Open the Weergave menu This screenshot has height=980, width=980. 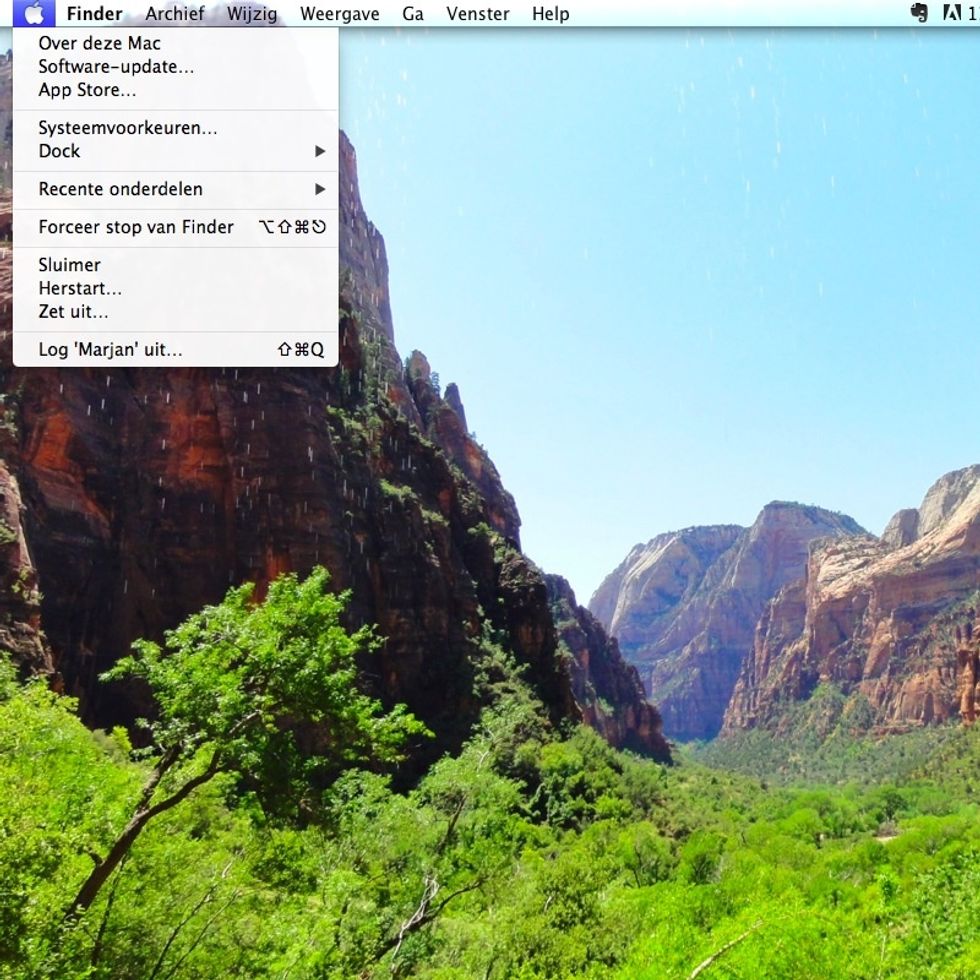tap(339, 14)
